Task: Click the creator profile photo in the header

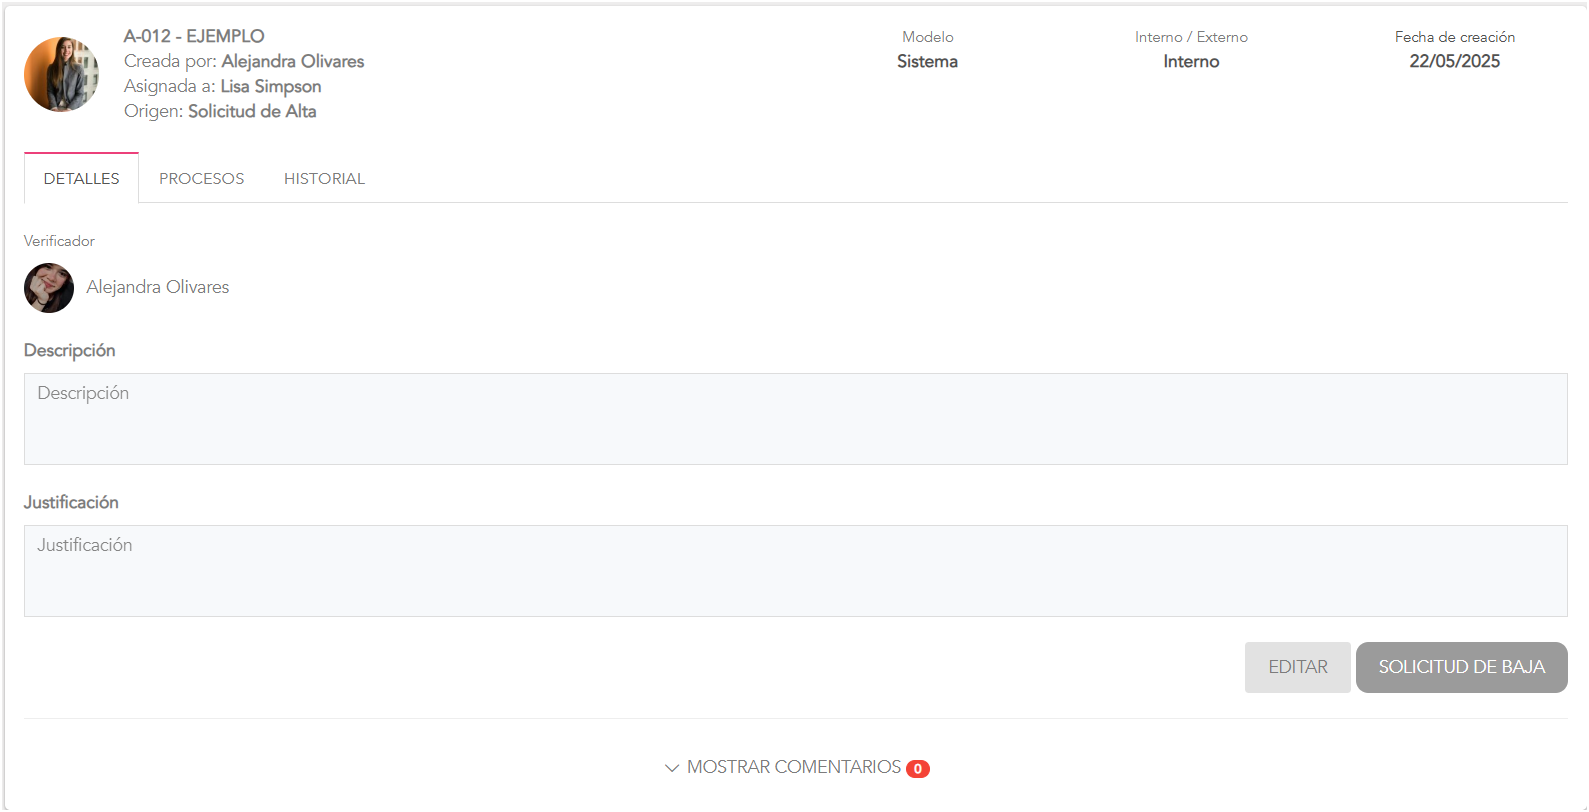Action: pos(61,75)
